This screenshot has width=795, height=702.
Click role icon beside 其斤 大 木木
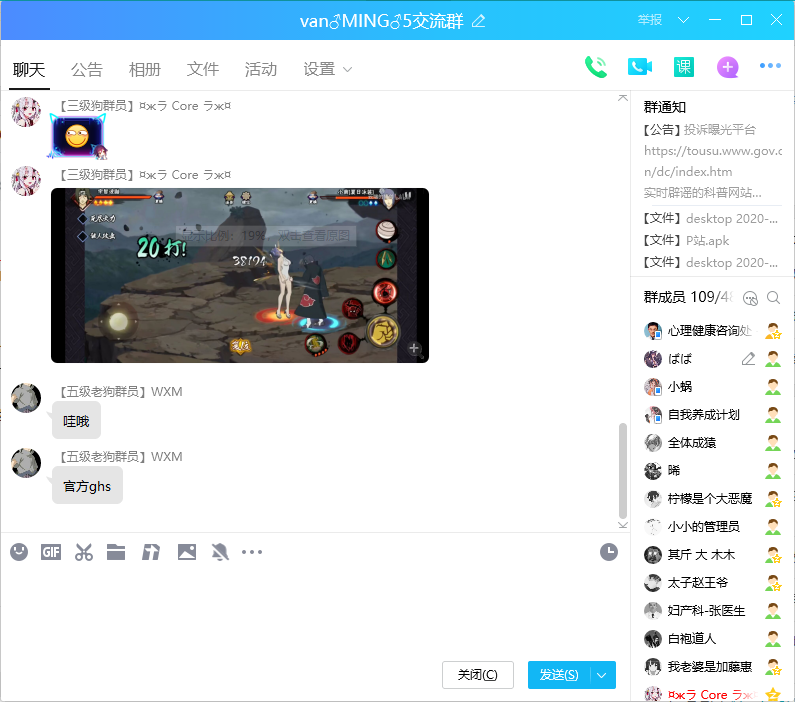pyautogui.click(x=773, y=555)
